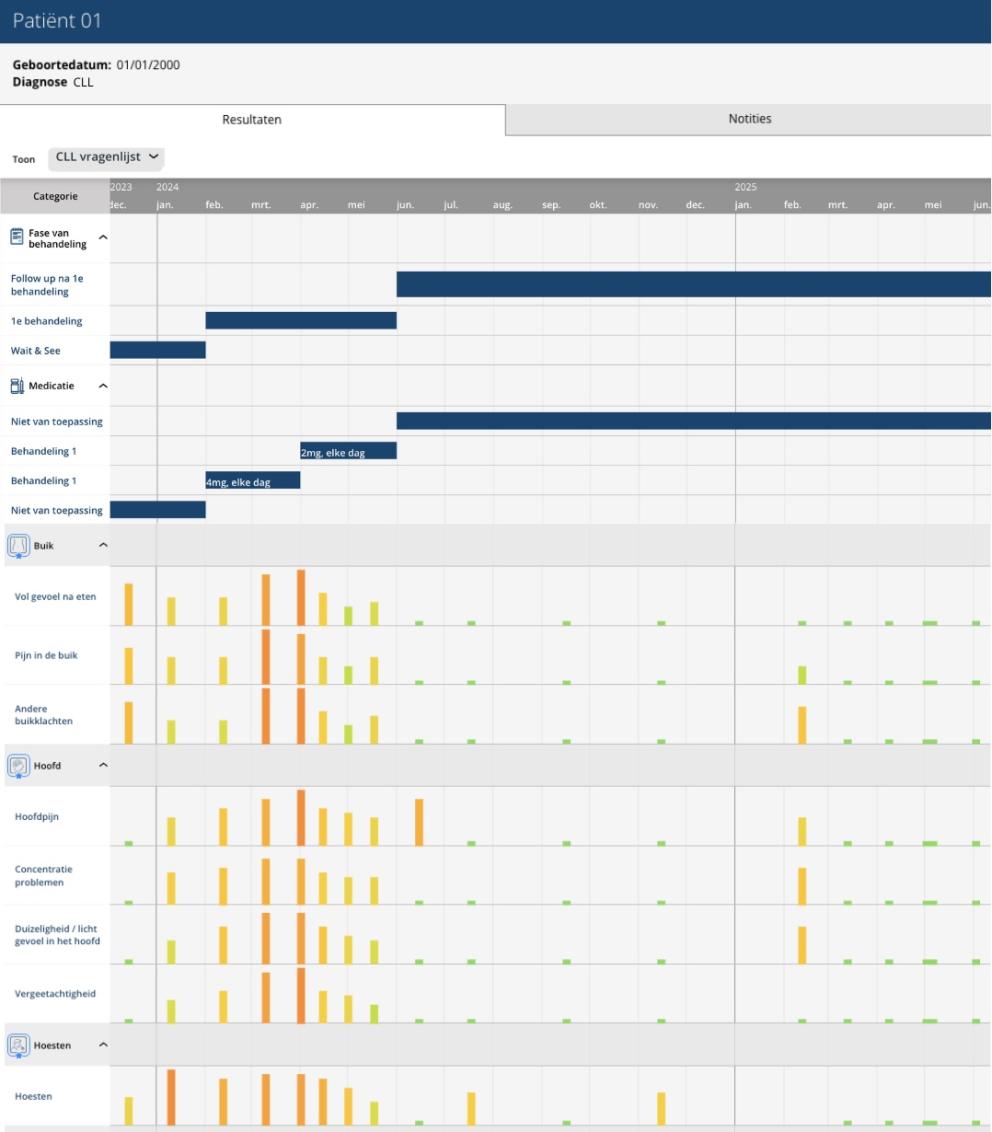This screenshot has height=1132, width=992.
Task: Open the CLL vragenlijst dropdown
Action: click(x=106, y=158)
